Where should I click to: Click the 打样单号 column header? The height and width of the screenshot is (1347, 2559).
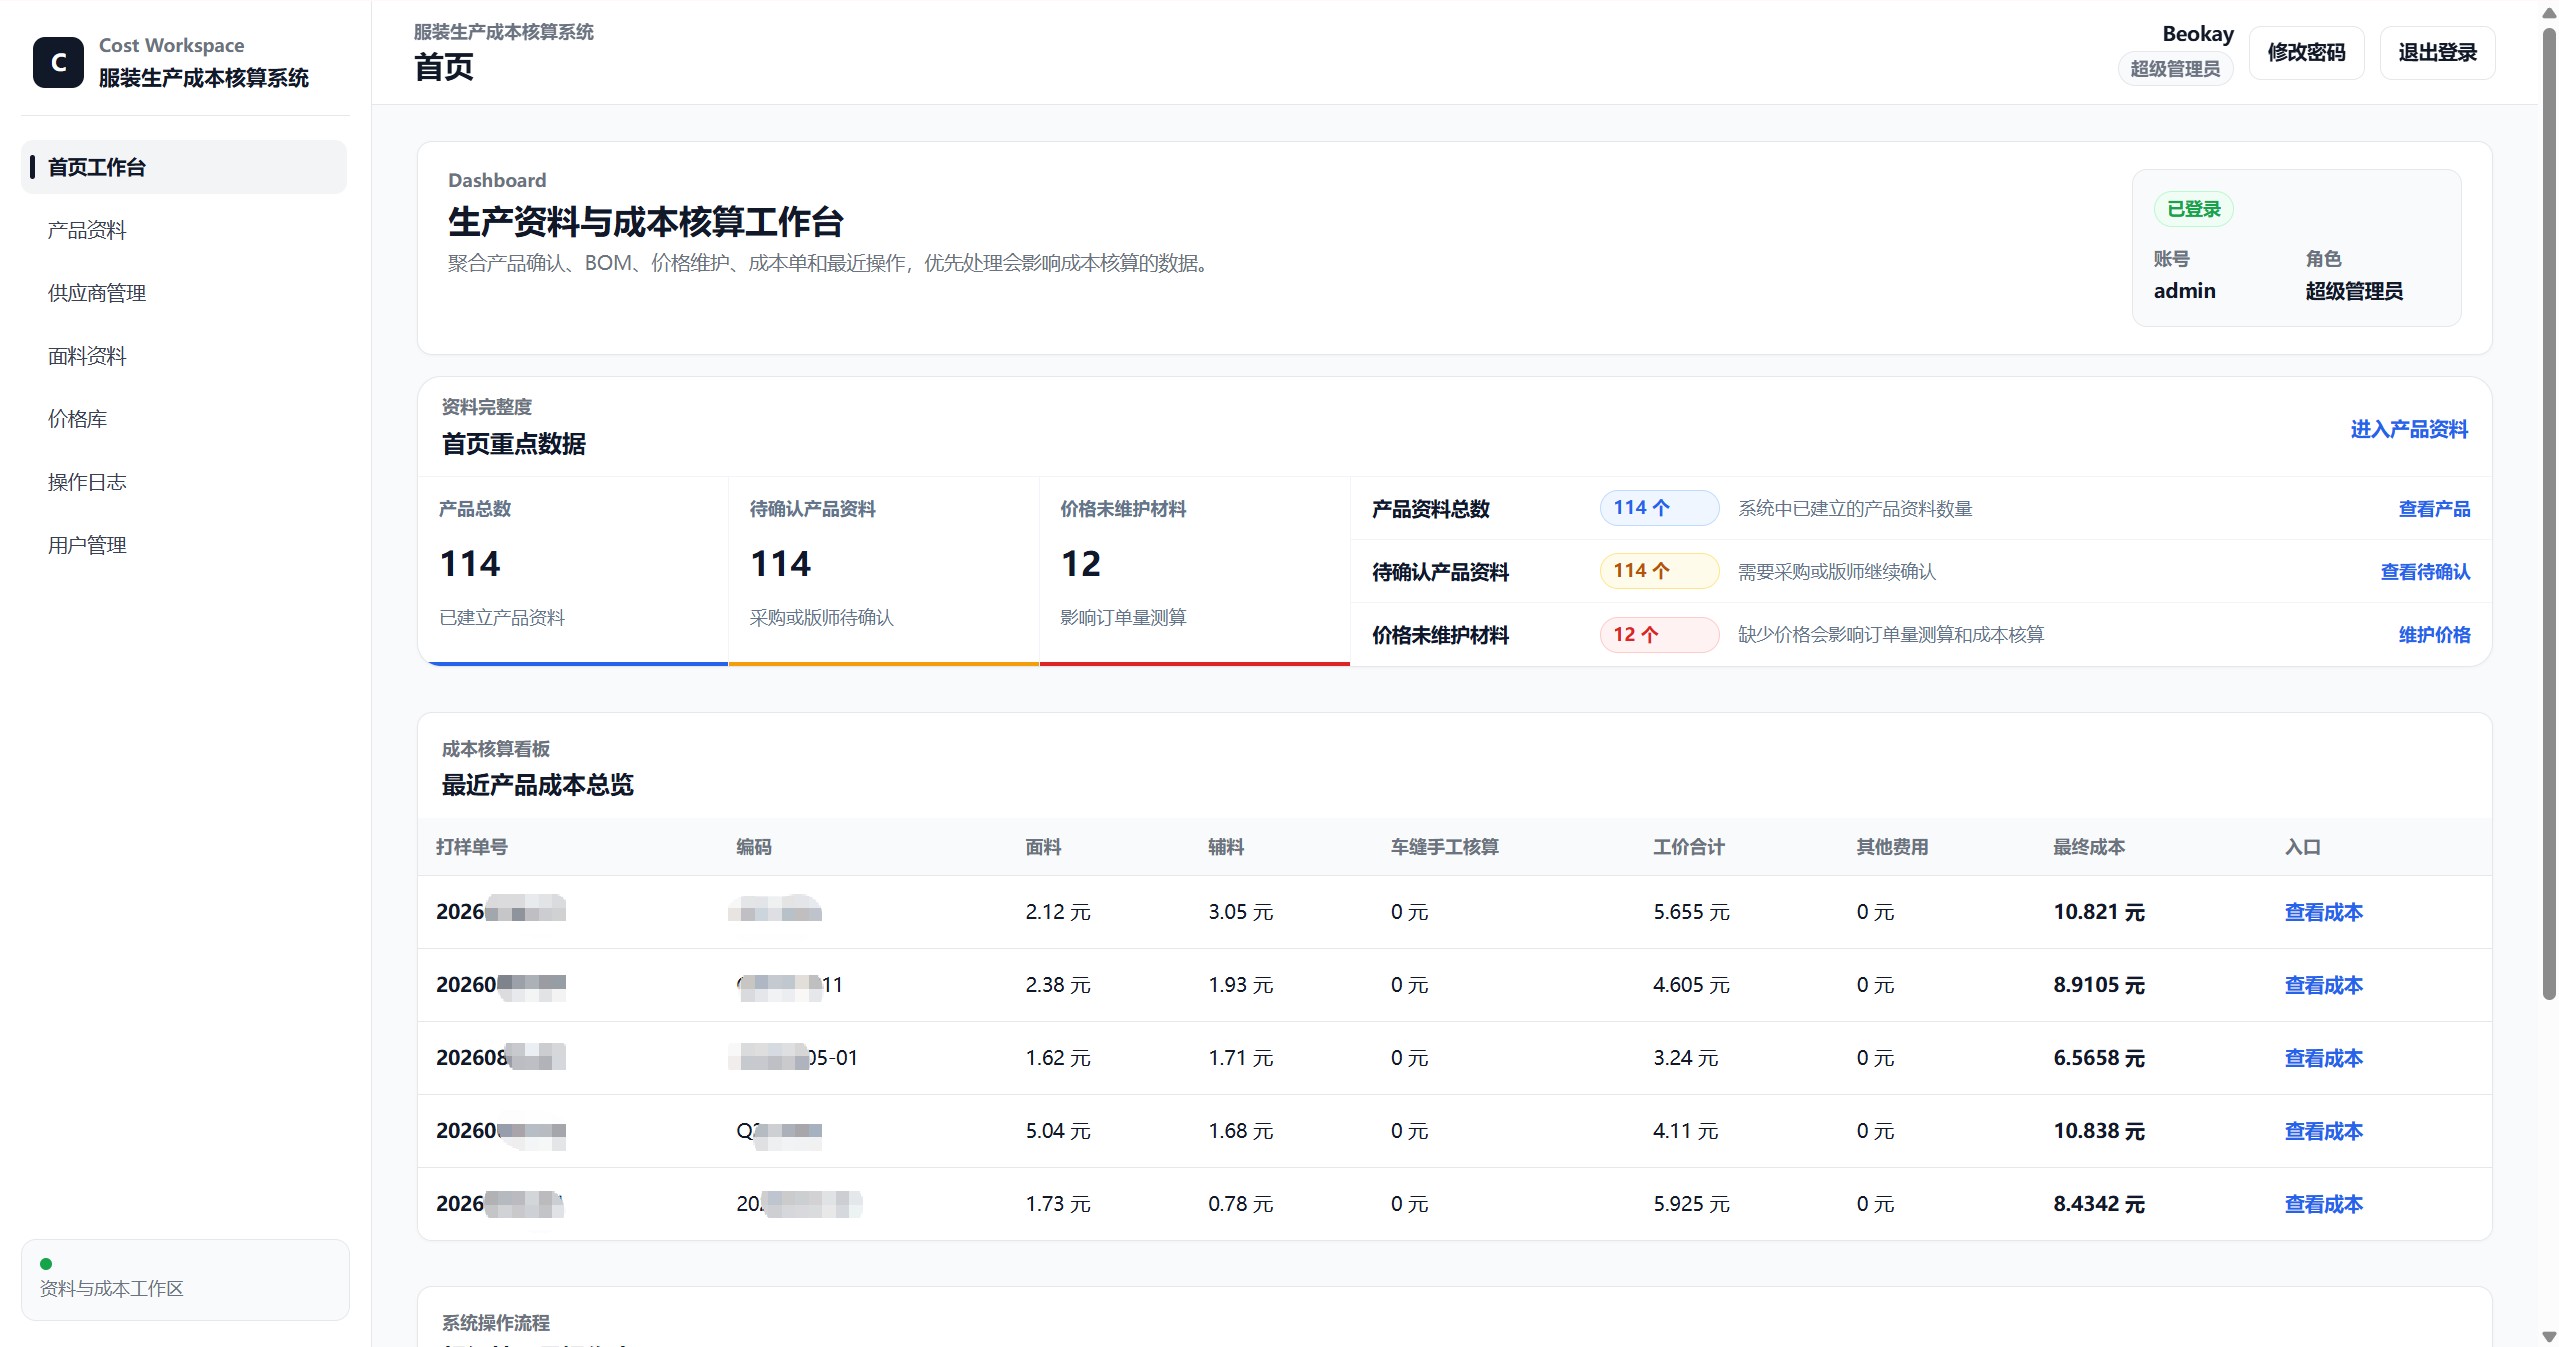click(x=472, y=847)
